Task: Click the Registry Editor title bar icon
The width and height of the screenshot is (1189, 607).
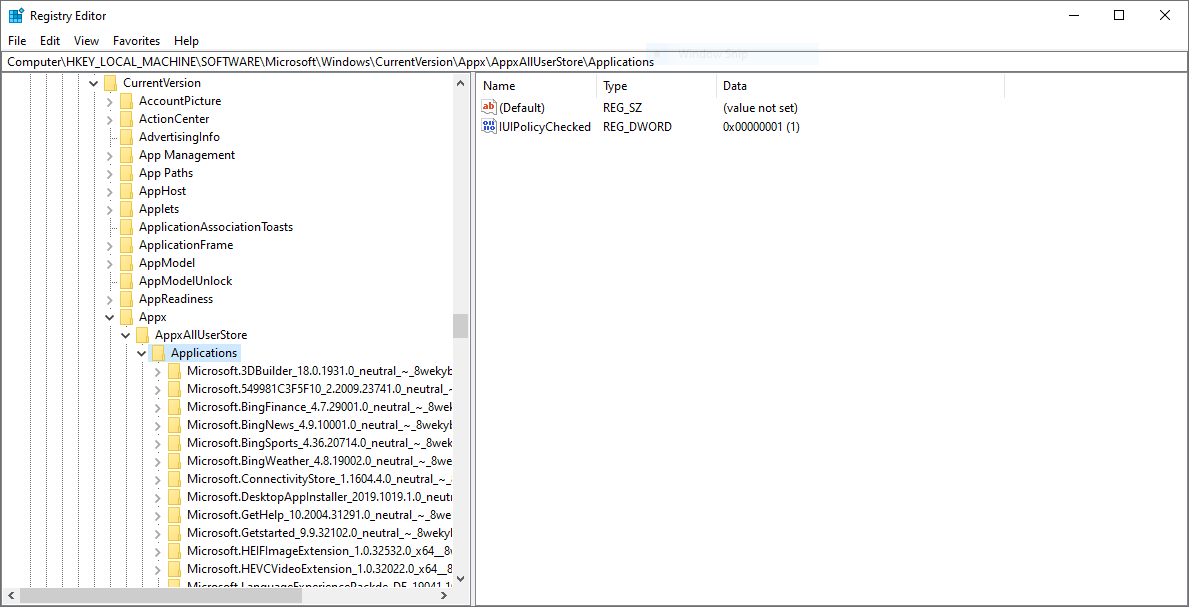Action: click(x=14, y=15)
